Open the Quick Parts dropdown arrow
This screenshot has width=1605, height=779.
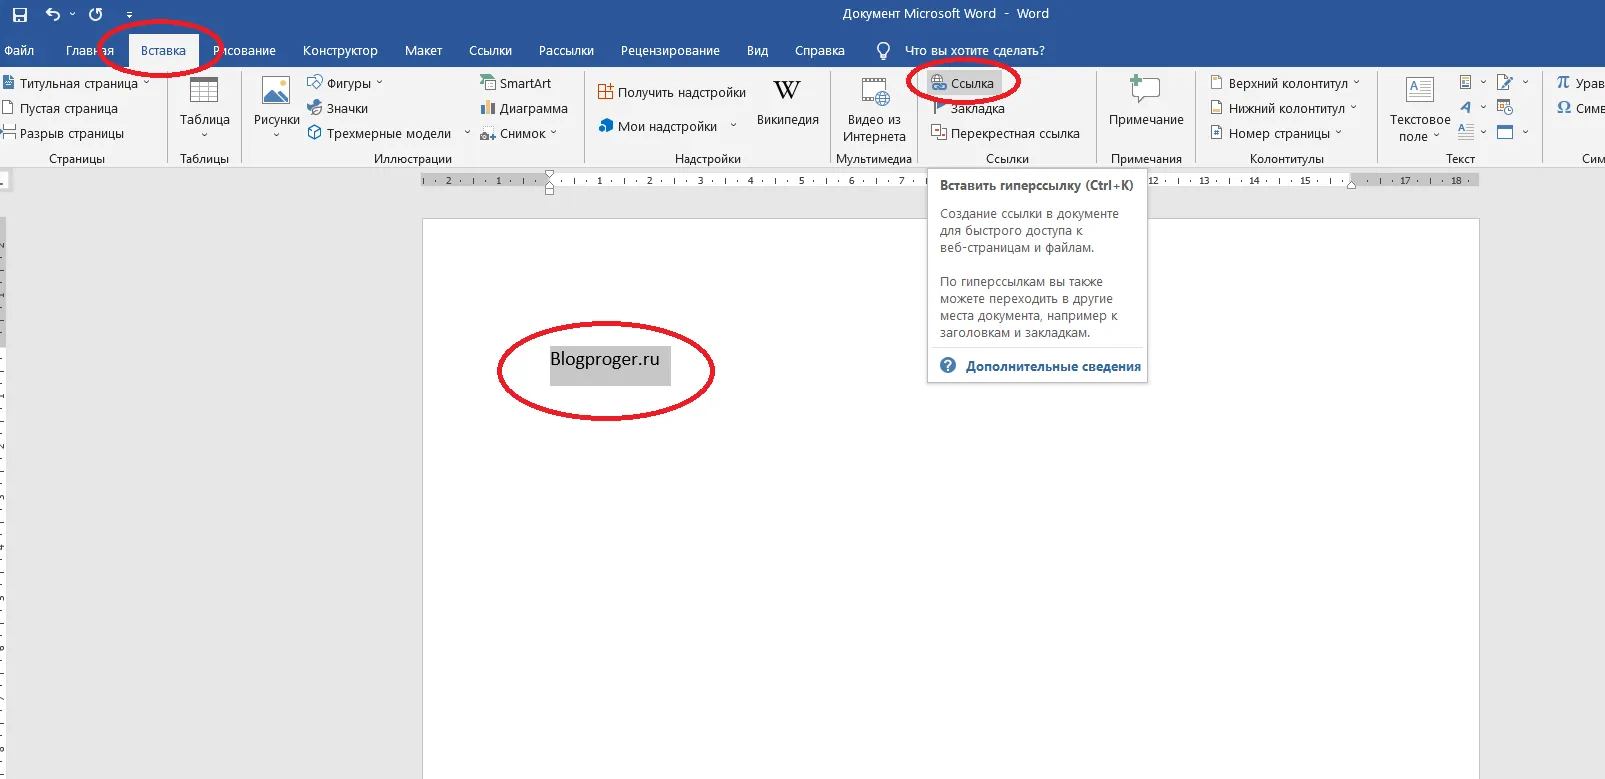click(x=1483, y=82)
